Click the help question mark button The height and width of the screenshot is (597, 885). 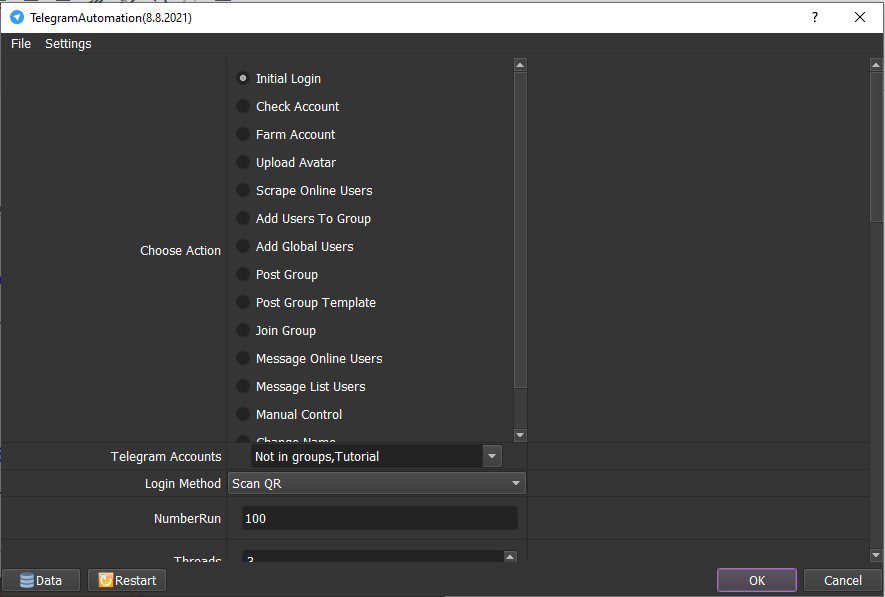814,17
